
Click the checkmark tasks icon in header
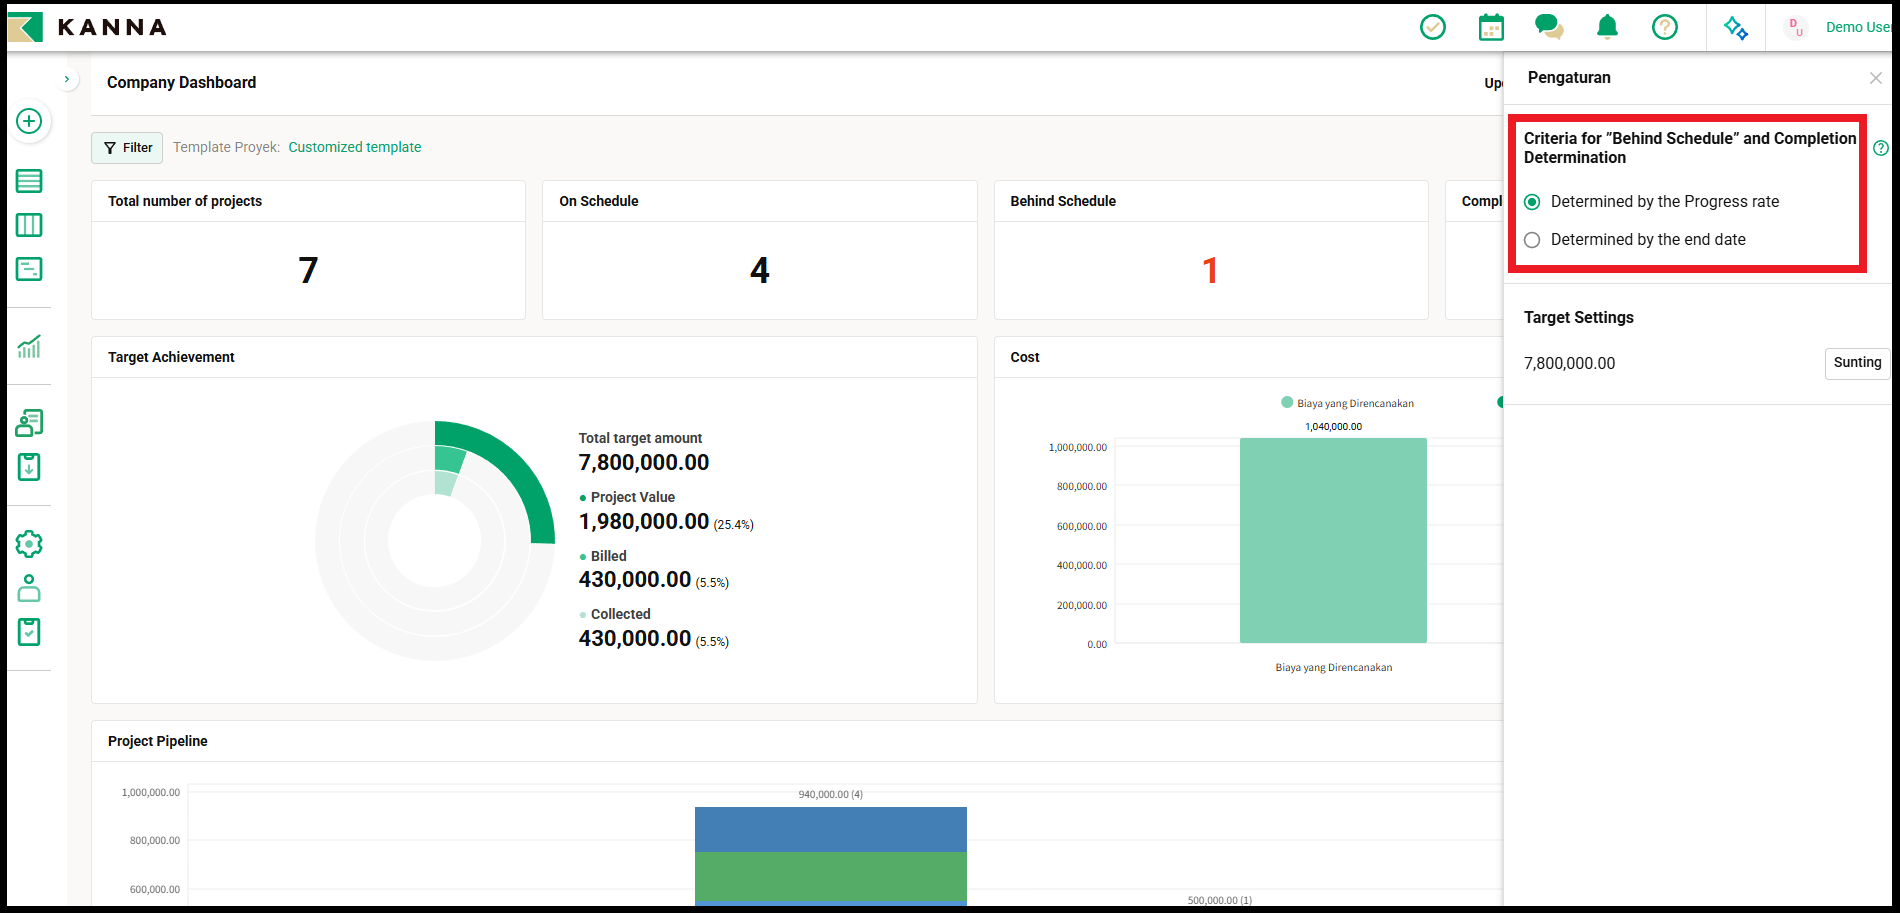(1433, 27)
